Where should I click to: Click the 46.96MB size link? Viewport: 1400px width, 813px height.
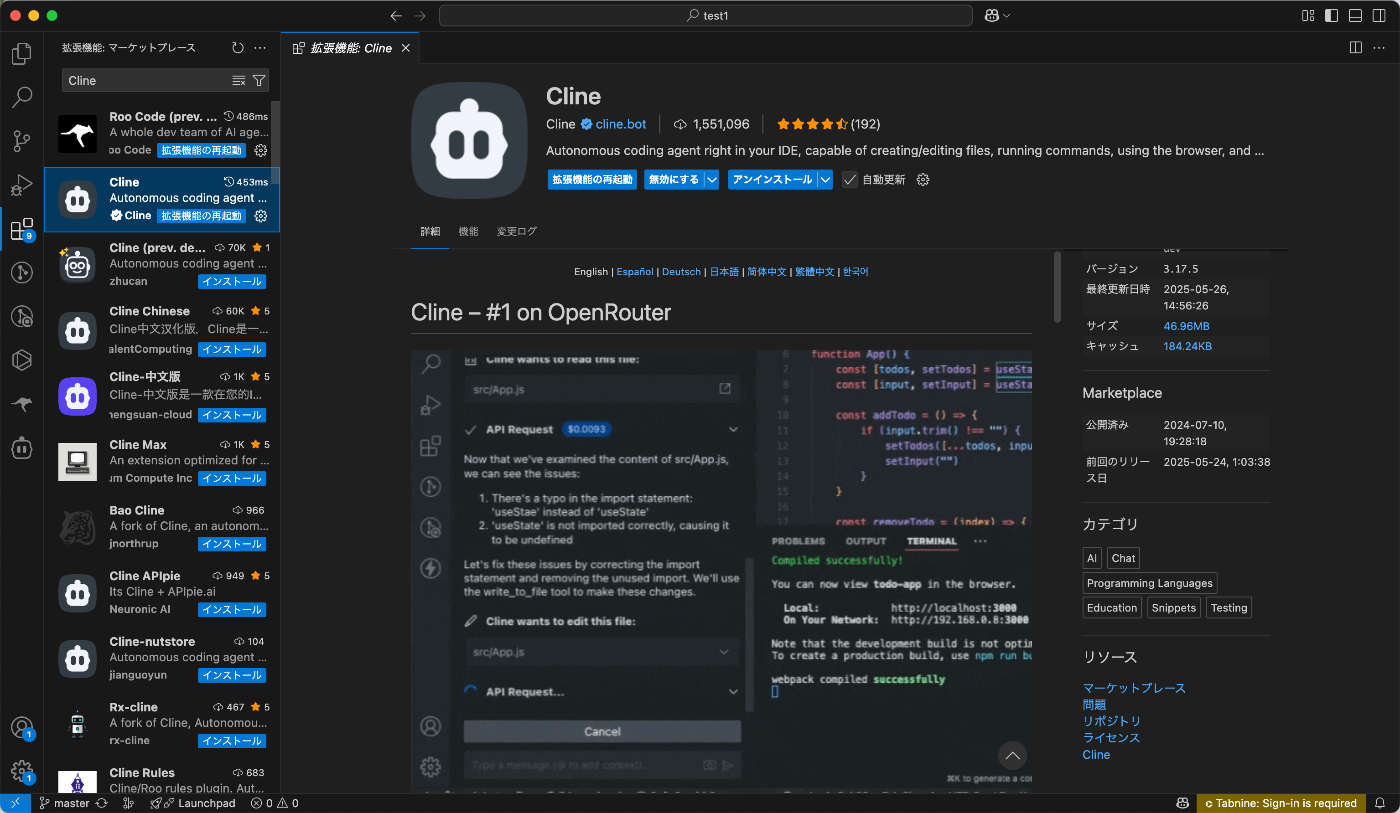coord(1186,326)
